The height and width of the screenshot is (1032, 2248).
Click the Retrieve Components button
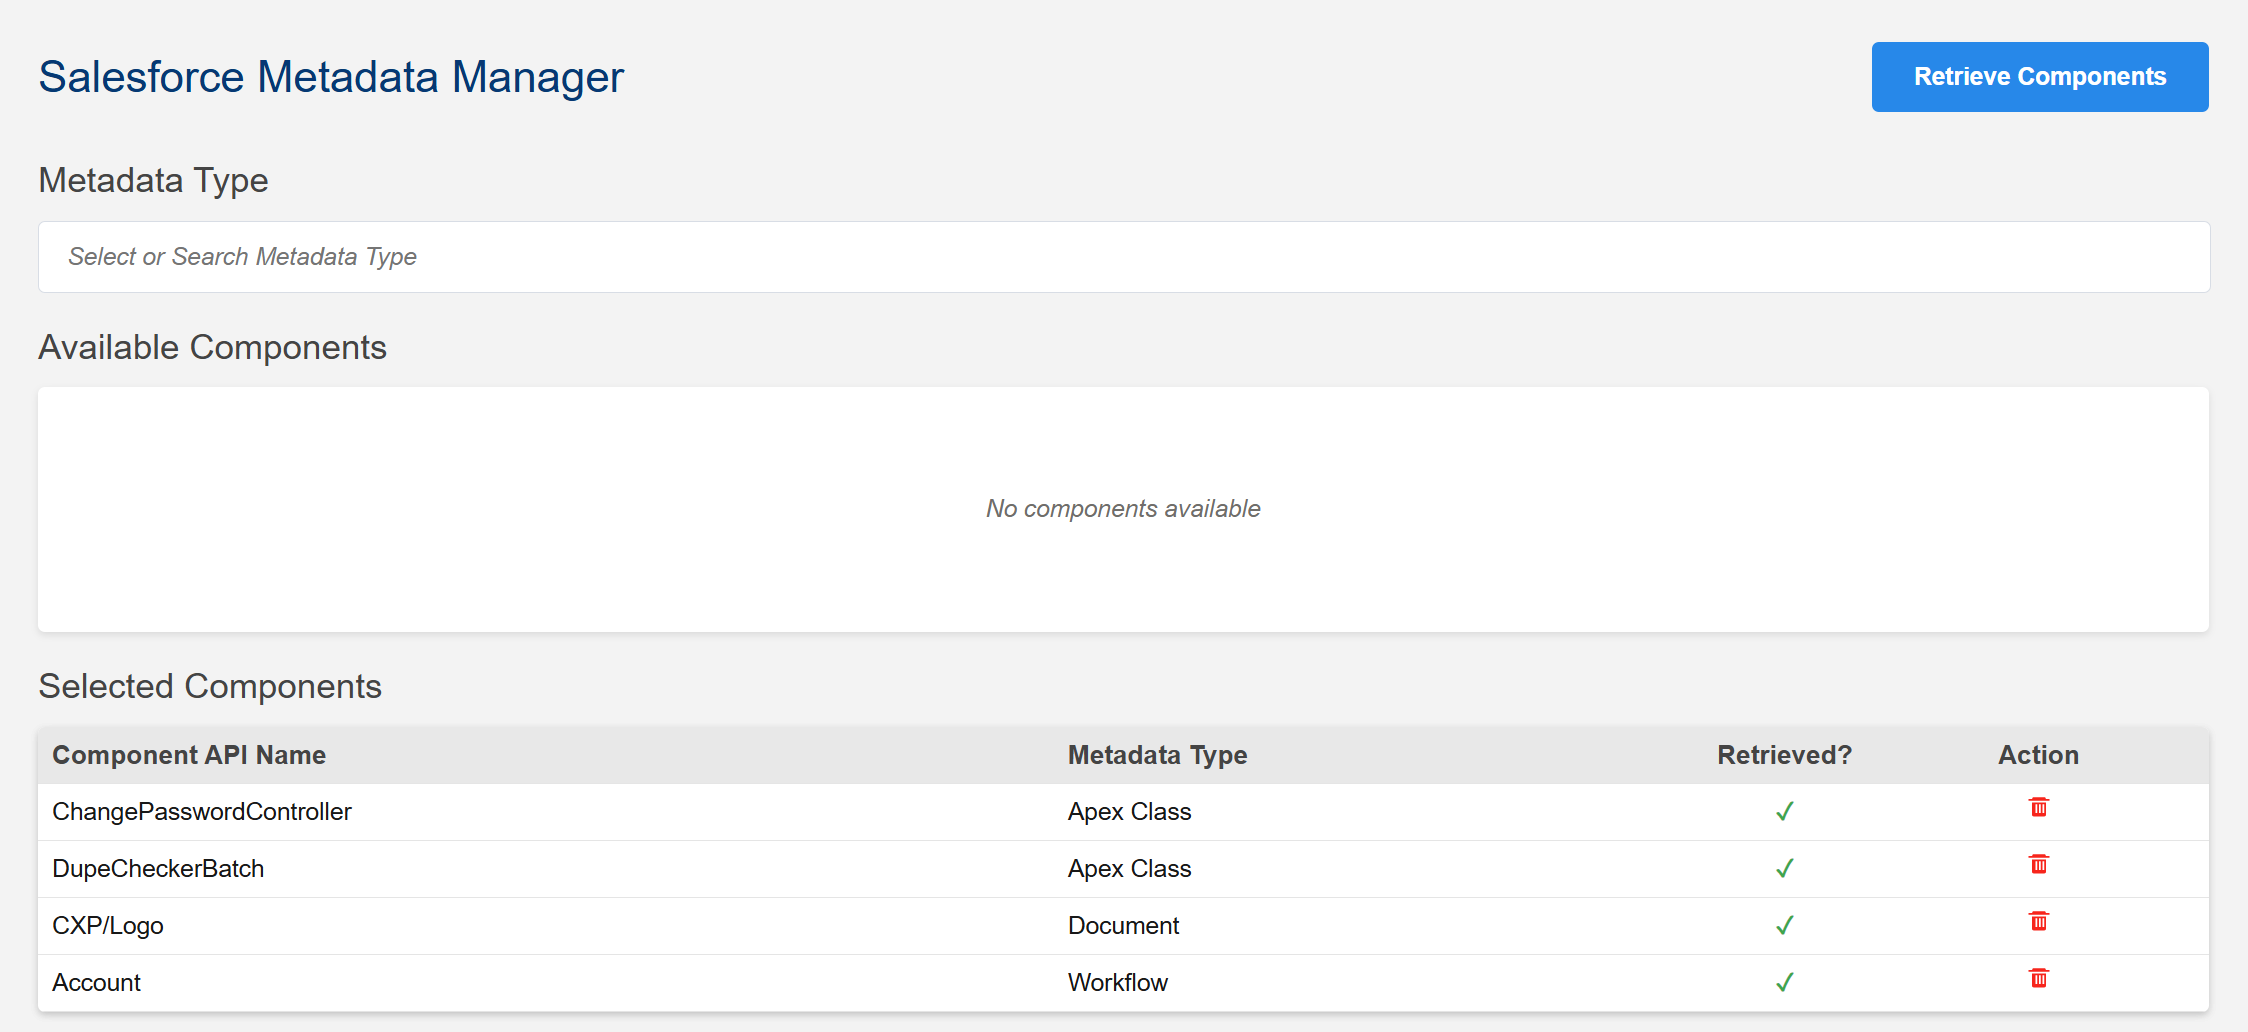tap(2040, 77)
